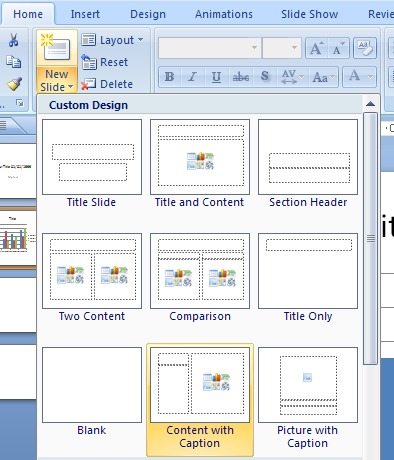Click the Shrink Font icon

click(339, 48)
